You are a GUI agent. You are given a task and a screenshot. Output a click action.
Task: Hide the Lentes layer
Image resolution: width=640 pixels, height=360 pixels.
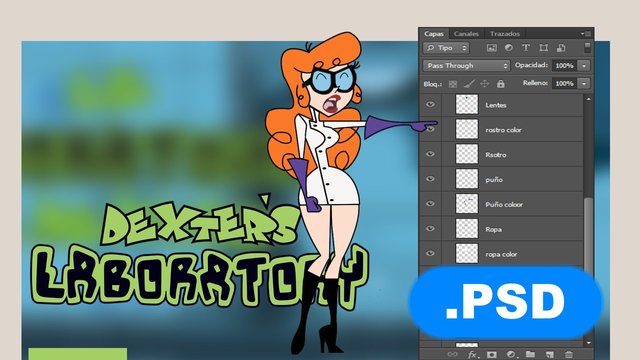[x=430, y=104]
